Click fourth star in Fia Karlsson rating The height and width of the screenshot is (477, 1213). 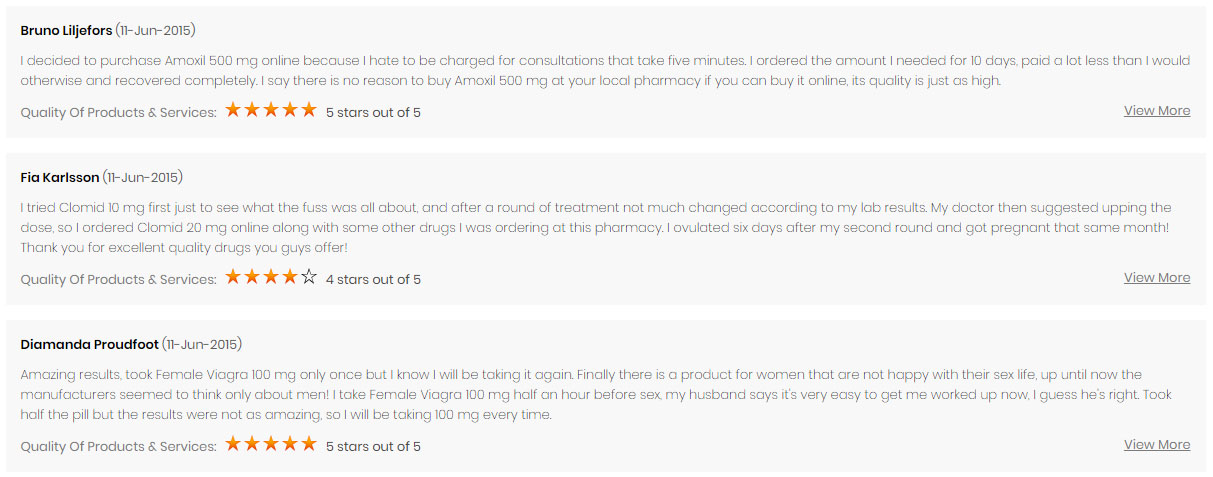(290, 277)
